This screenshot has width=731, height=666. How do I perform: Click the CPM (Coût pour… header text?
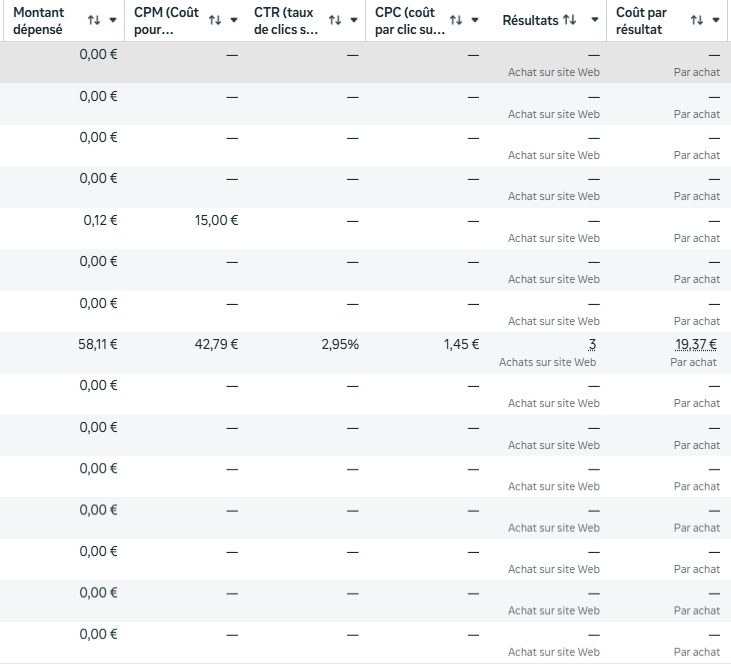pyautogui.click(x=166, y=21)
